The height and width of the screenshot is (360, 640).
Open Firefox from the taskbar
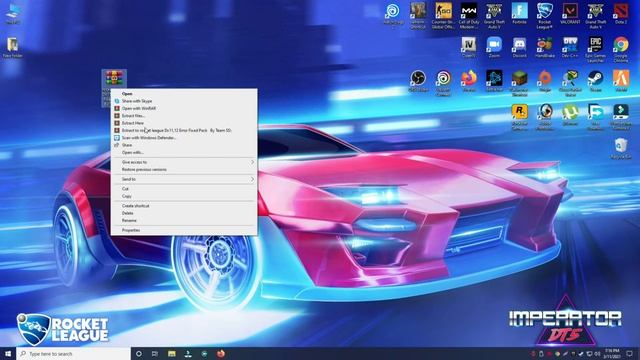coord(221,353)
